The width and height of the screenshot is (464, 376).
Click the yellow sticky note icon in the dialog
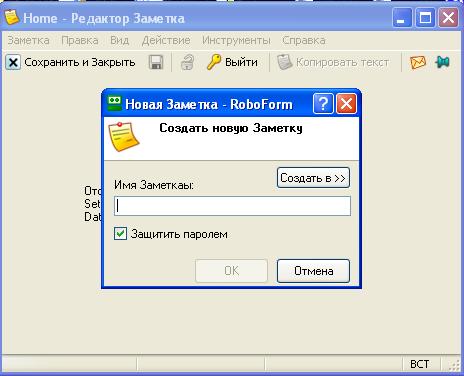[124, 137]
